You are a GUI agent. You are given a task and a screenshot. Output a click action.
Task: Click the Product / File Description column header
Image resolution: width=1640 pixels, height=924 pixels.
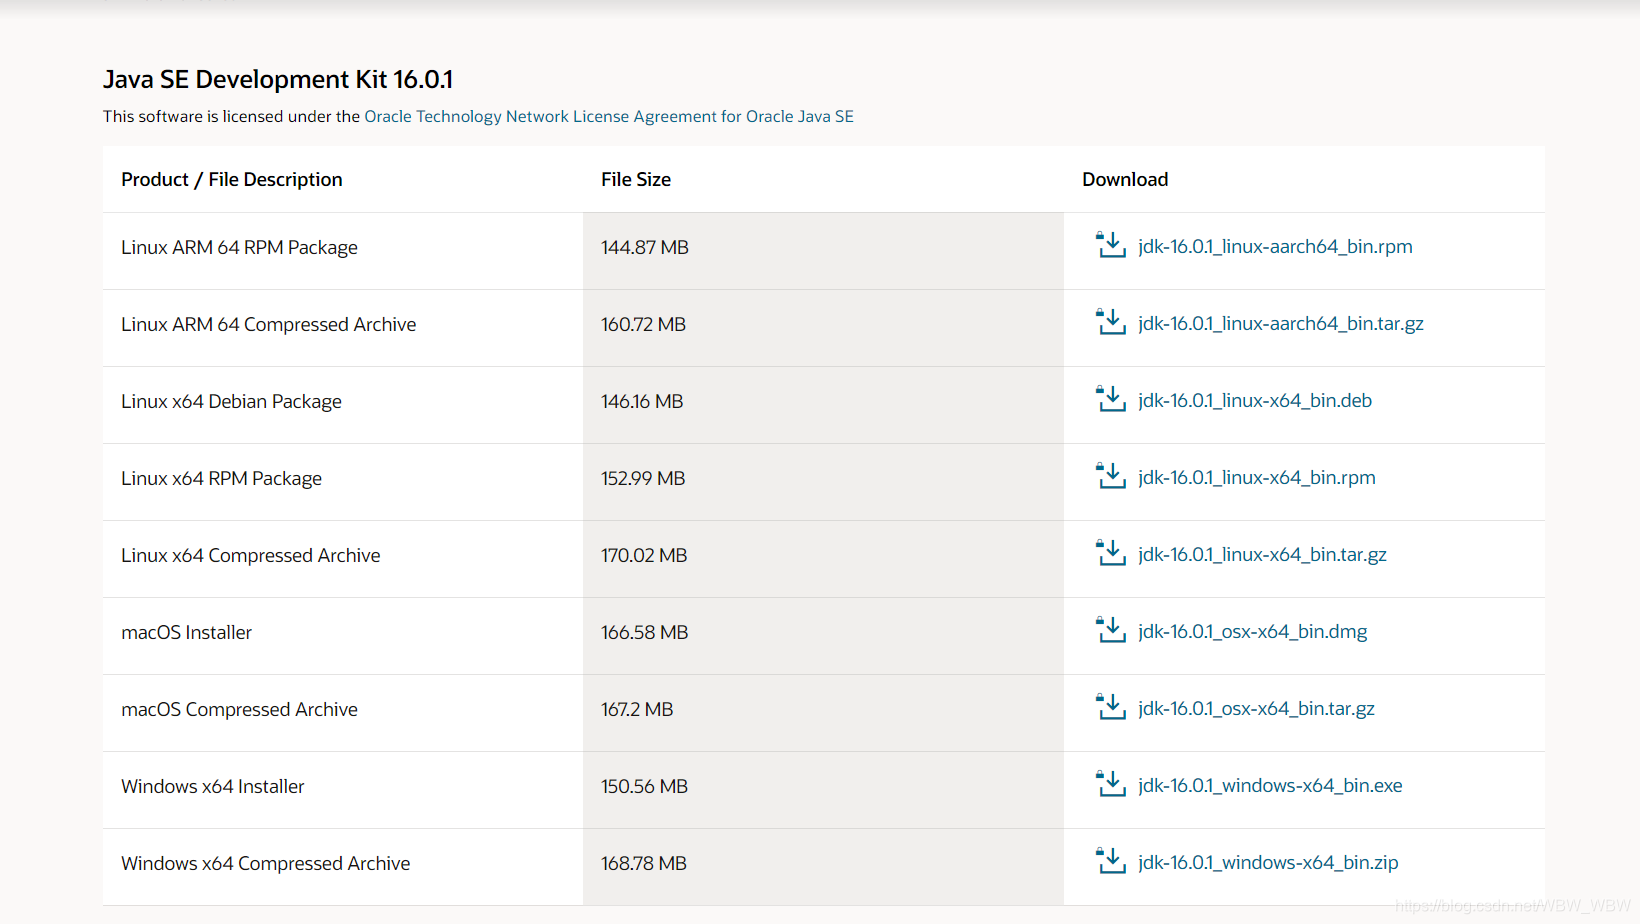click(x=232, y=179)
